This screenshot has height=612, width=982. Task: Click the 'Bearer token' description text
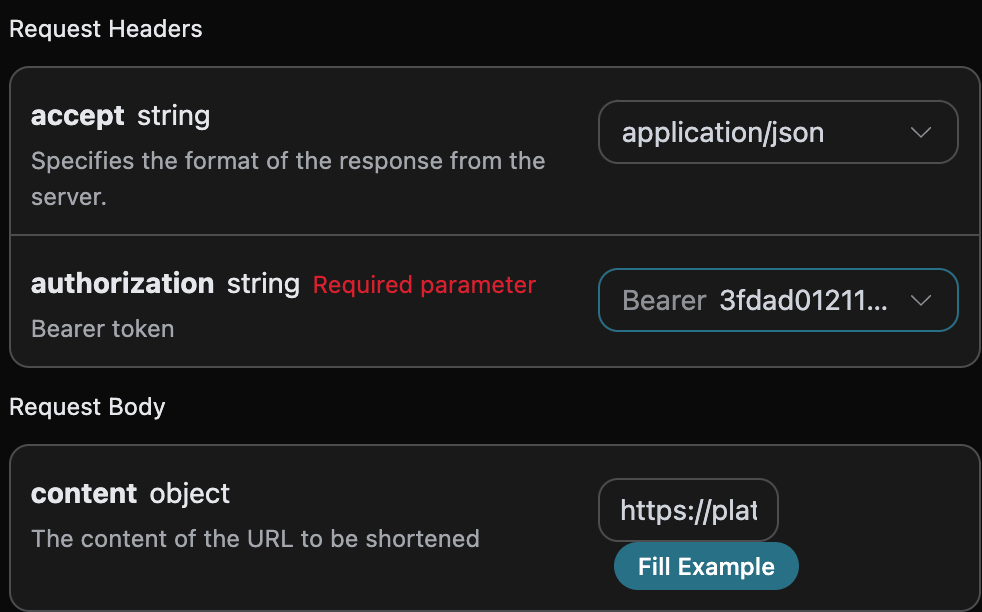click(102, 329)
